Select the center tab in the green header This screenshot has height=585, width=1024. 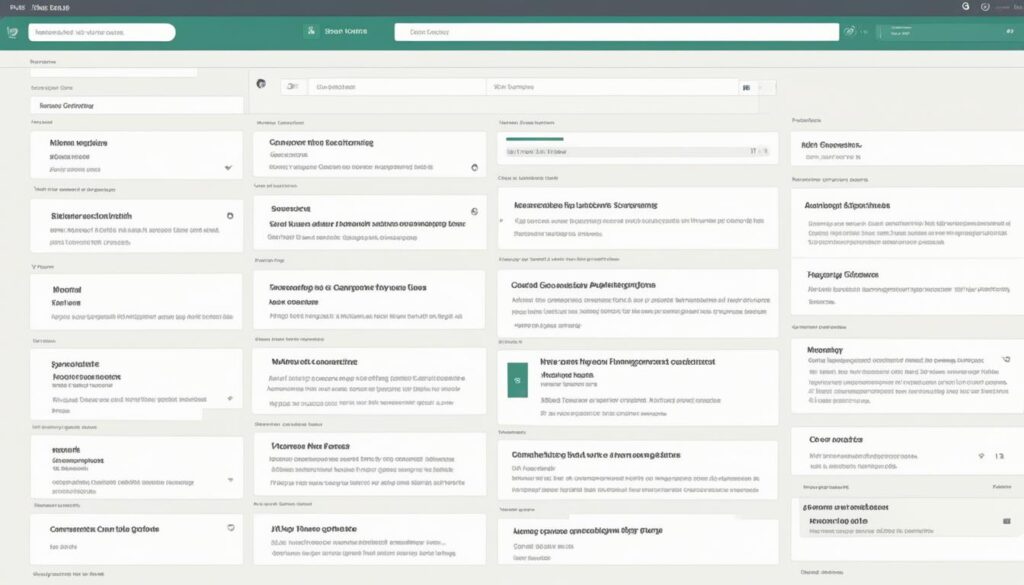(x=347, y=32)
